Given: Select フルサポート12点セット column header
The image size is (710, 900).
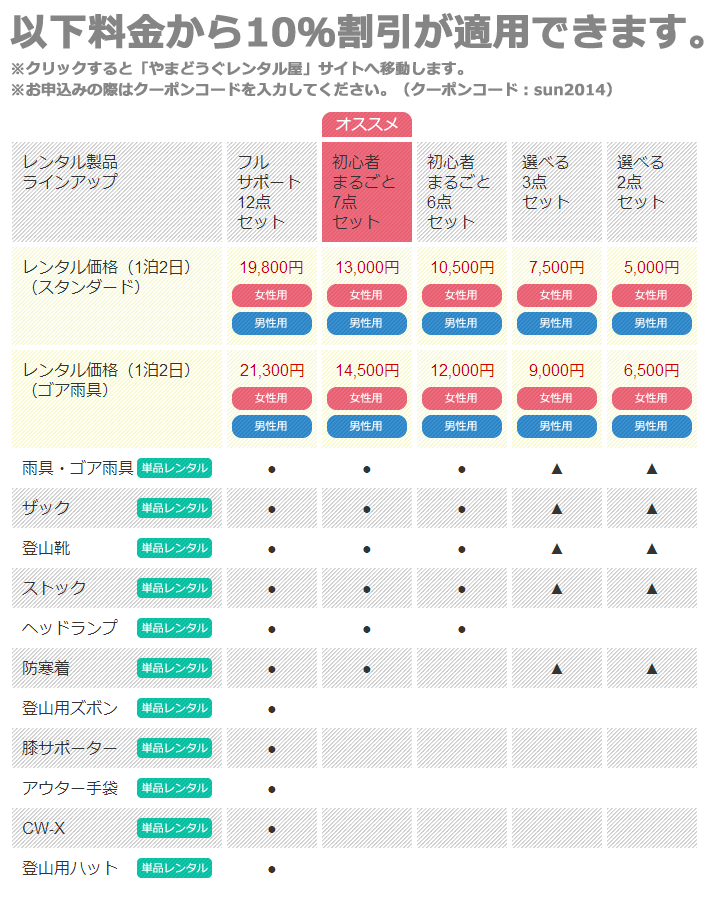Looking at the screenshot, I should pos(271,192).
